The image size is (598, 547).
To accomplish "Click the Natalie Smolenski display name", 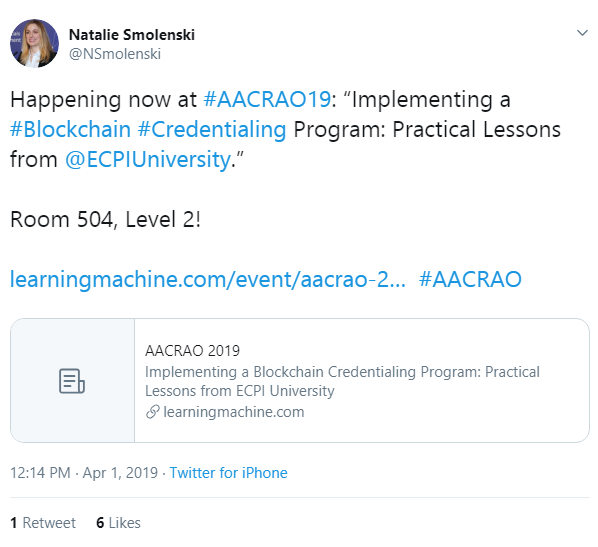I will pos(132,35).
